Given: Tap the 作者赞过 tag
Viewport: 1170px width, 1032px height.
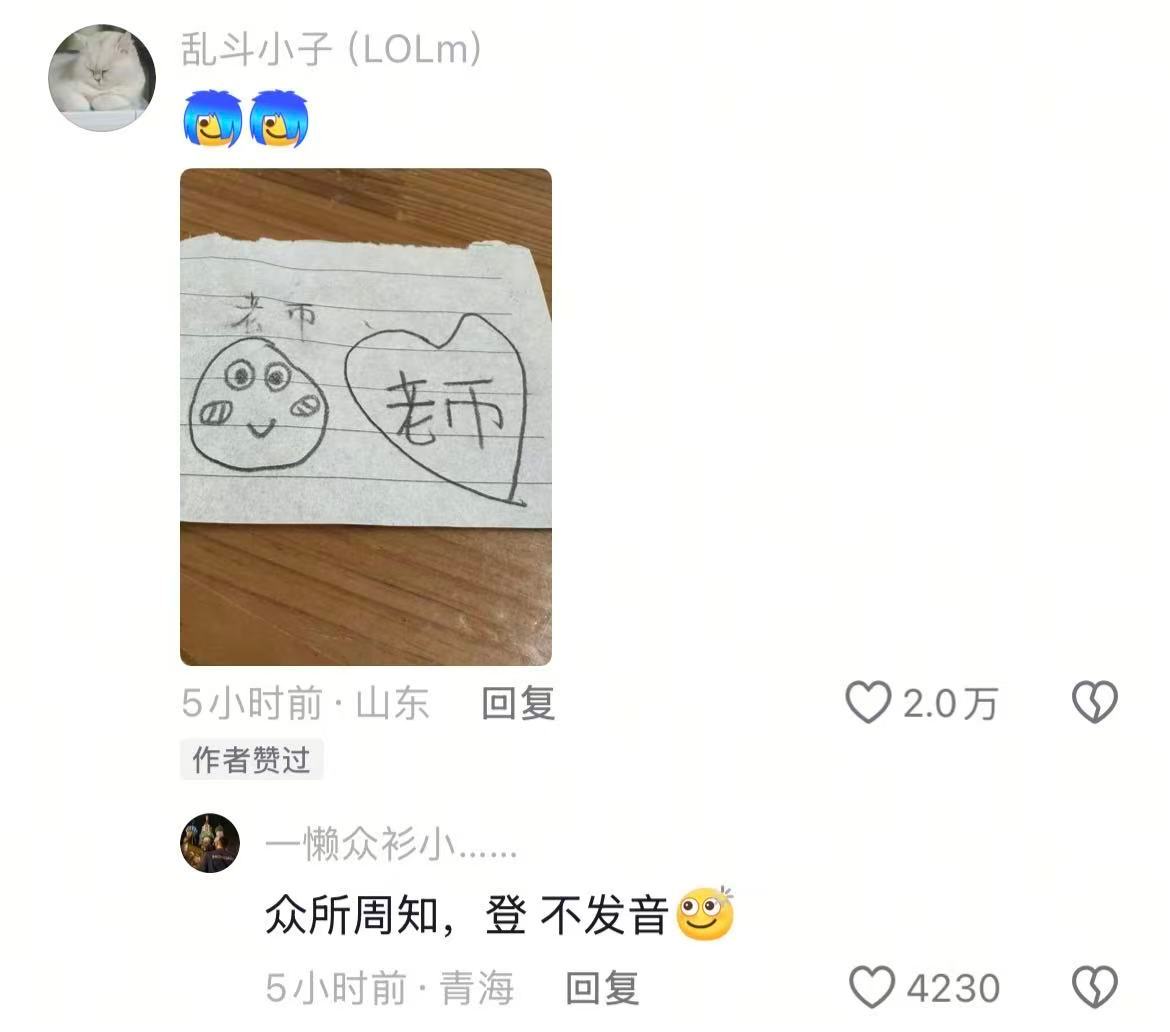Looking at the screenshot, I should (x=251, y=760).
